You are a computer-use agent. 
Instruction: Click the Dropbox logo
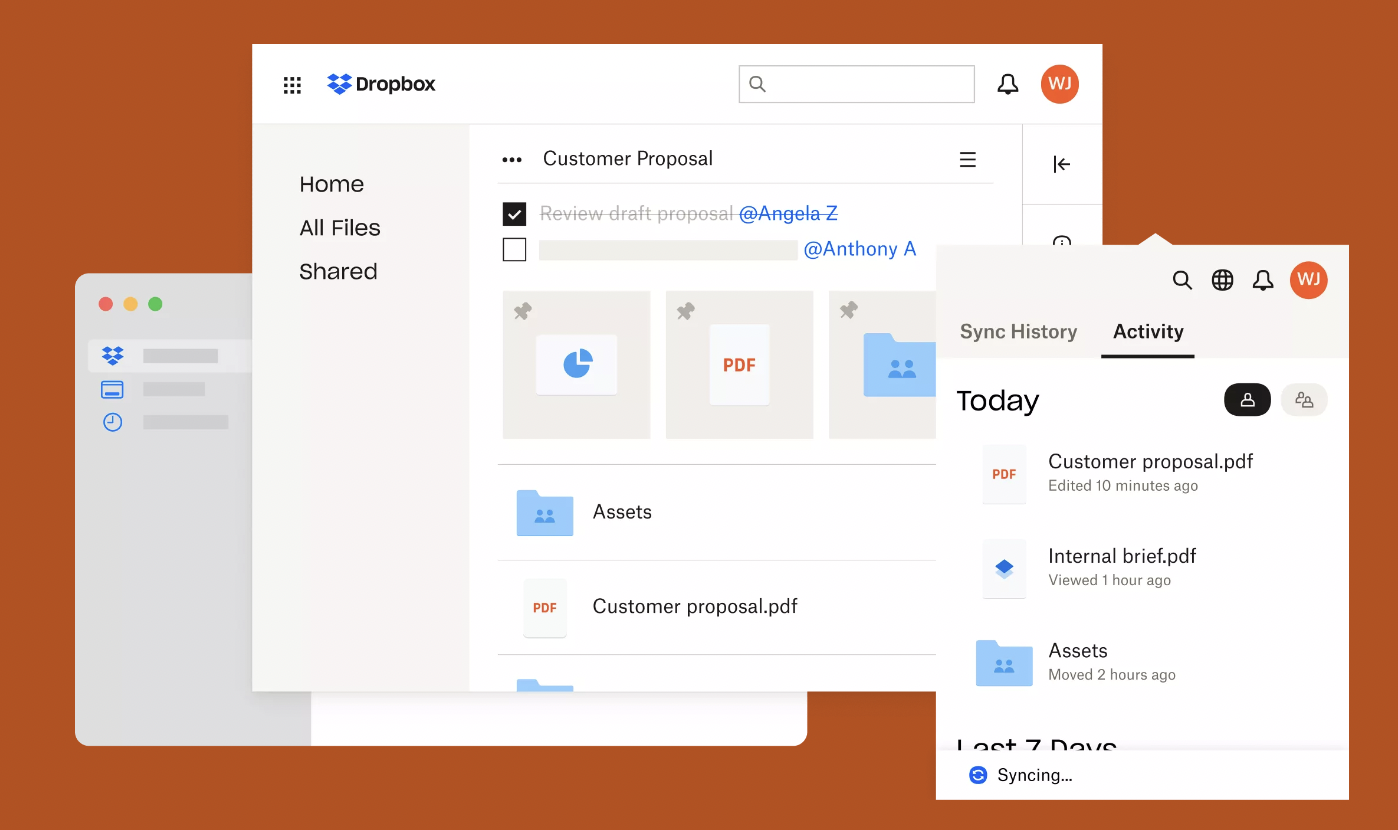[381, 84]
